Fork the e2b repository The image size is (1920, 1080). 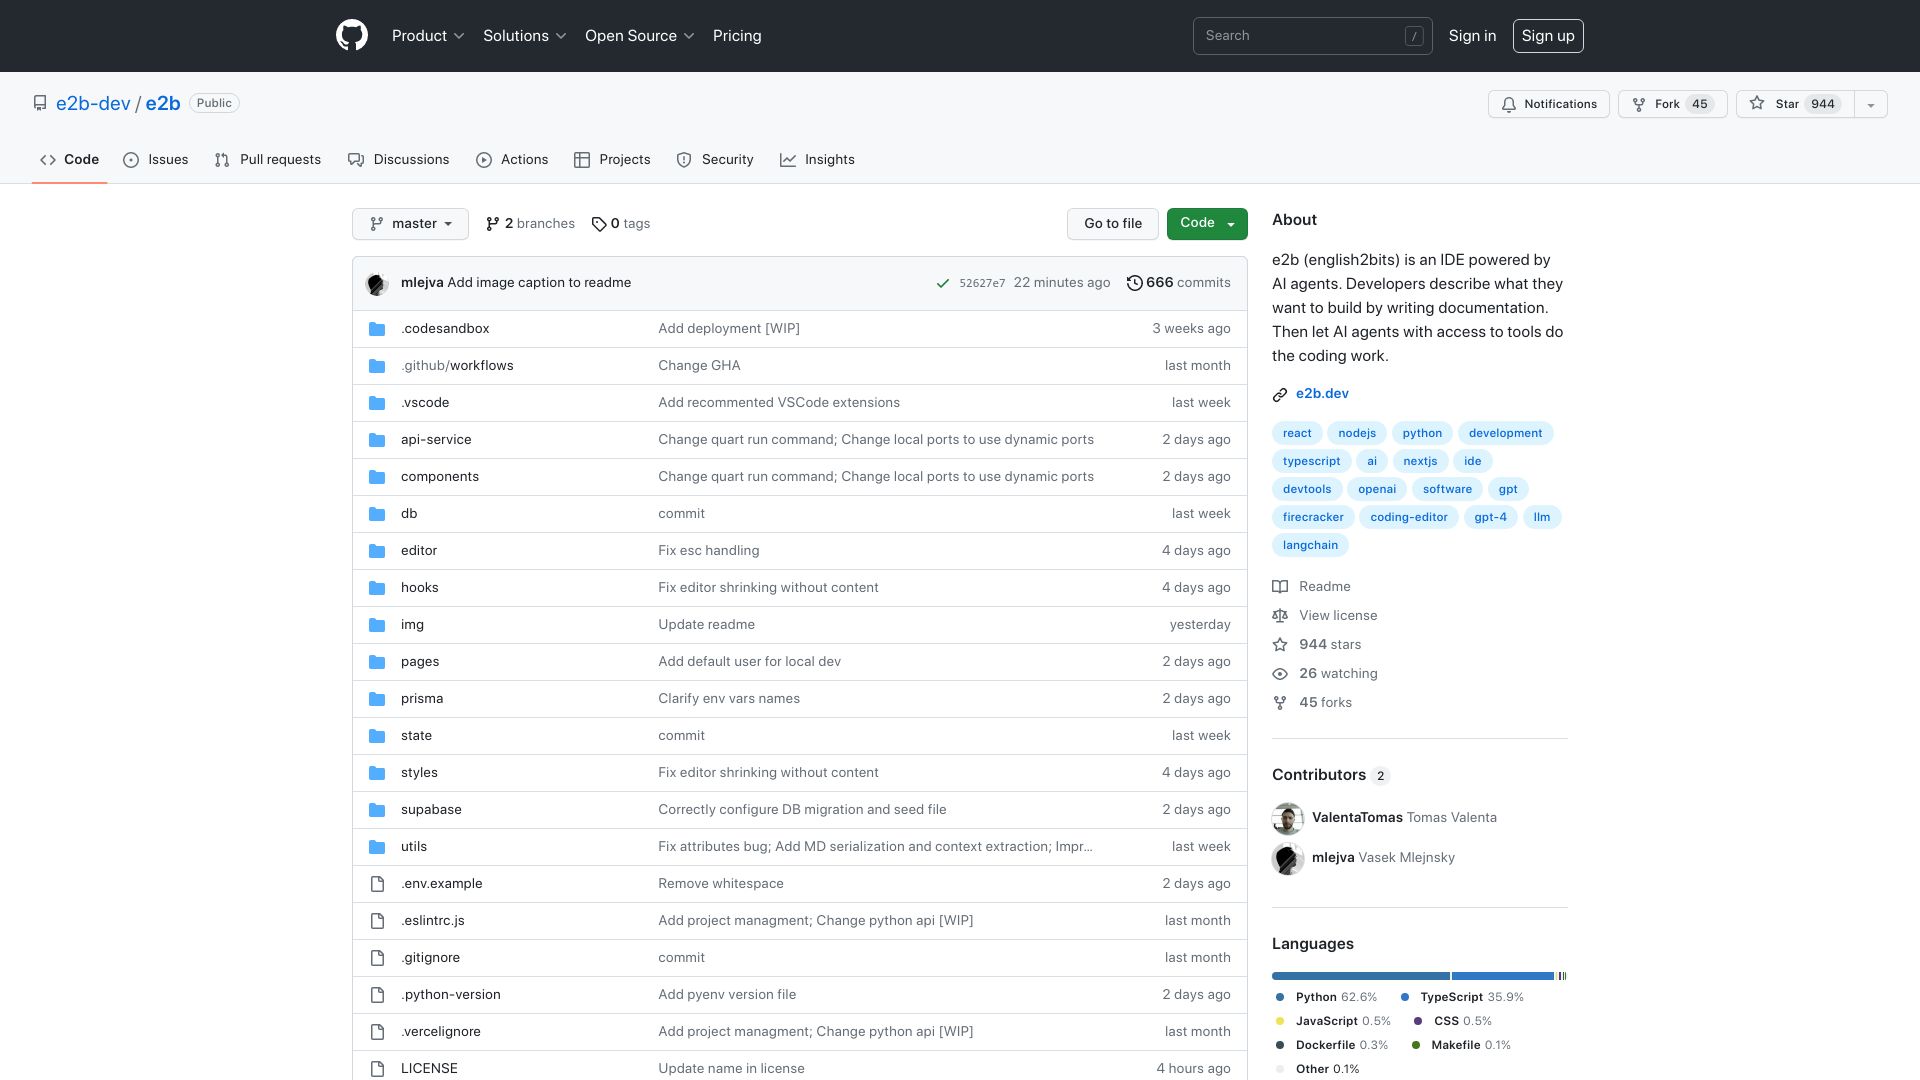click(x=1673, y=104)
